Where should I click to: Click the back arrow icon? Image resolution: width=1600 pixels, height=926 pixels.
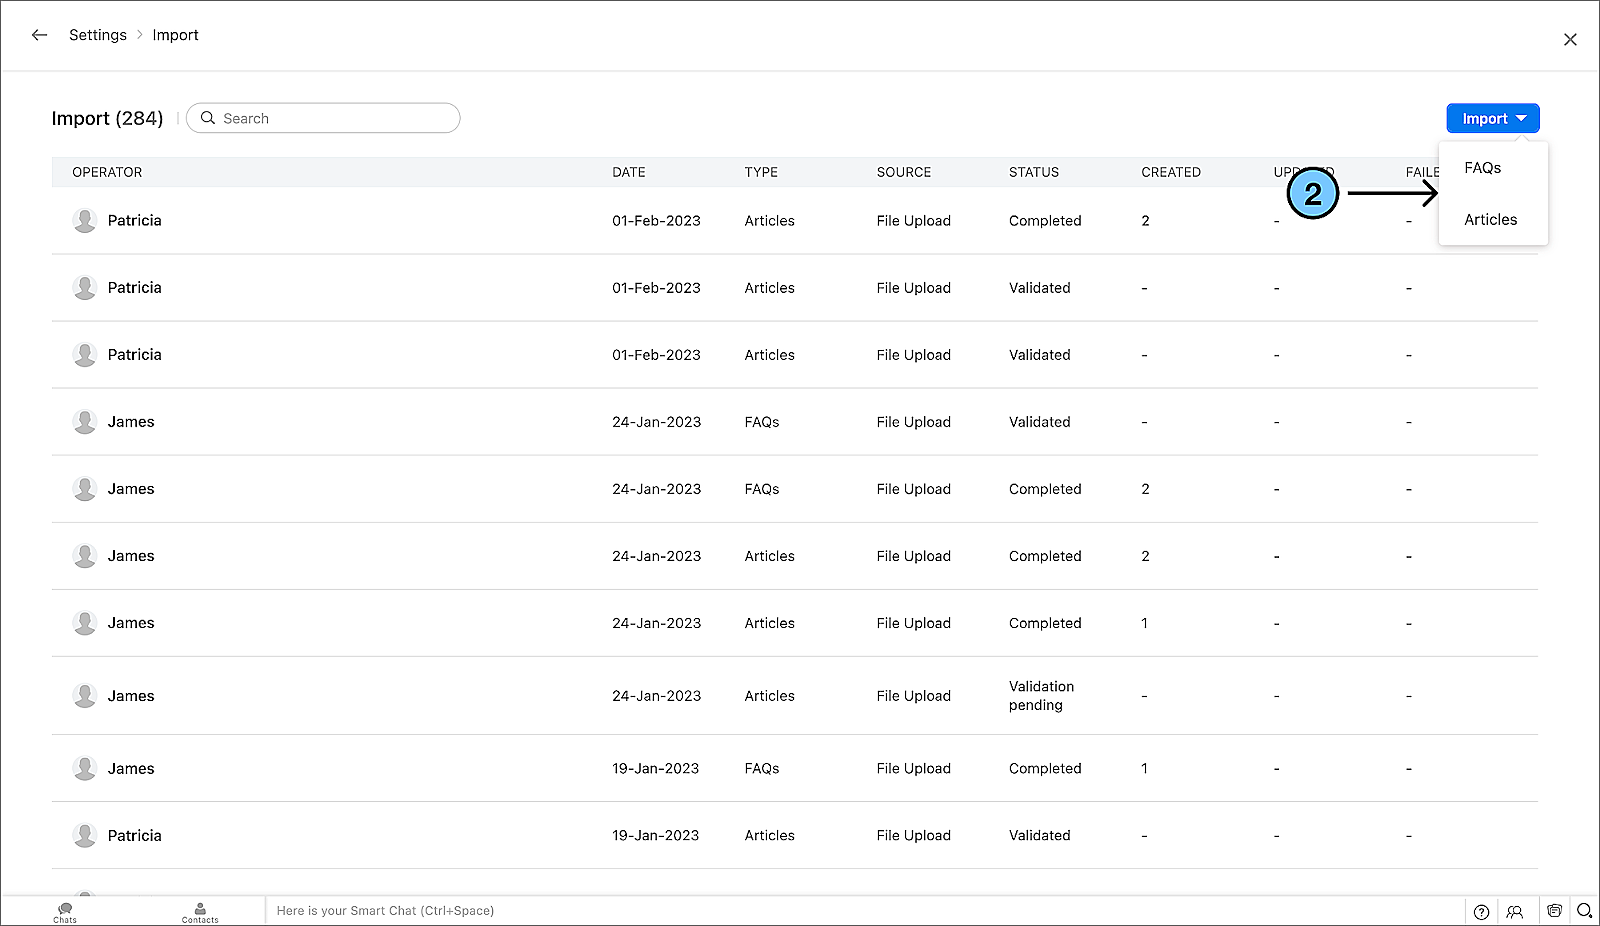tap(39, 35)
